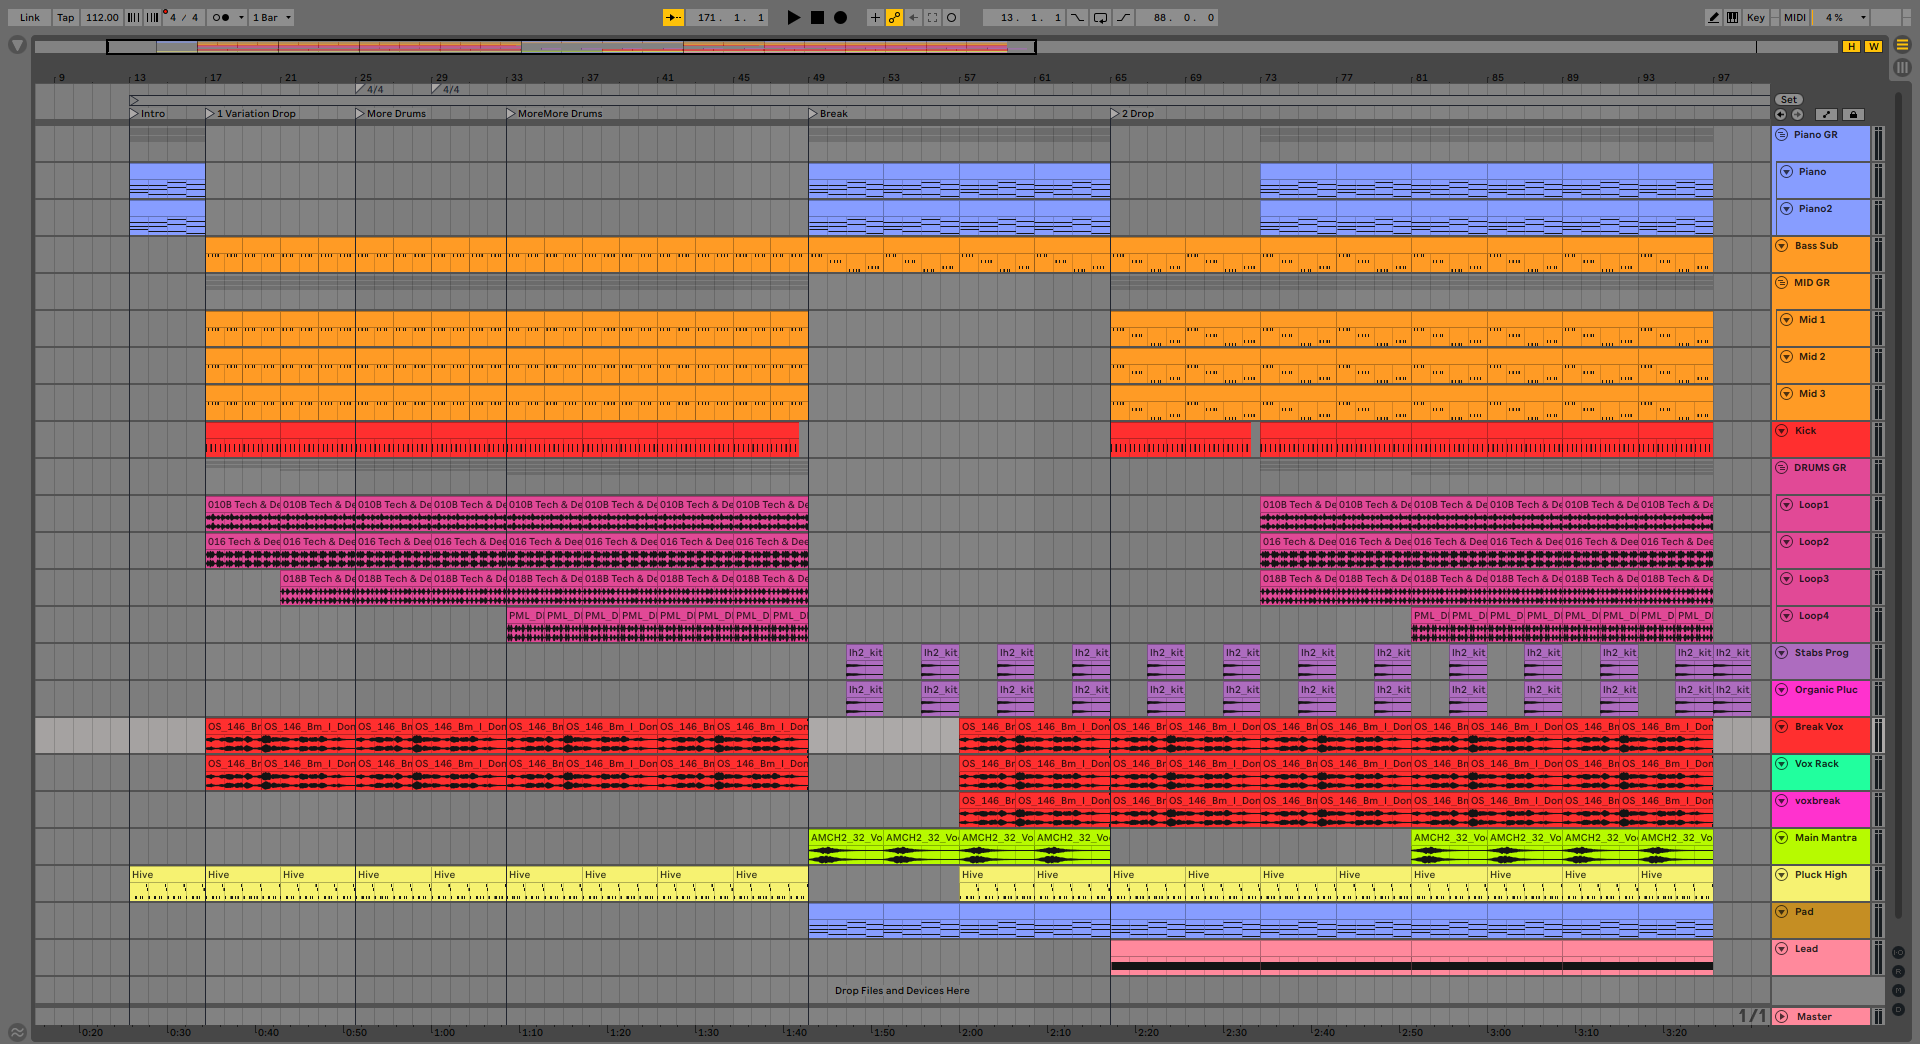1920x1044 pixels.
Task: Open the Key map mode
Action: [1755, 17]
